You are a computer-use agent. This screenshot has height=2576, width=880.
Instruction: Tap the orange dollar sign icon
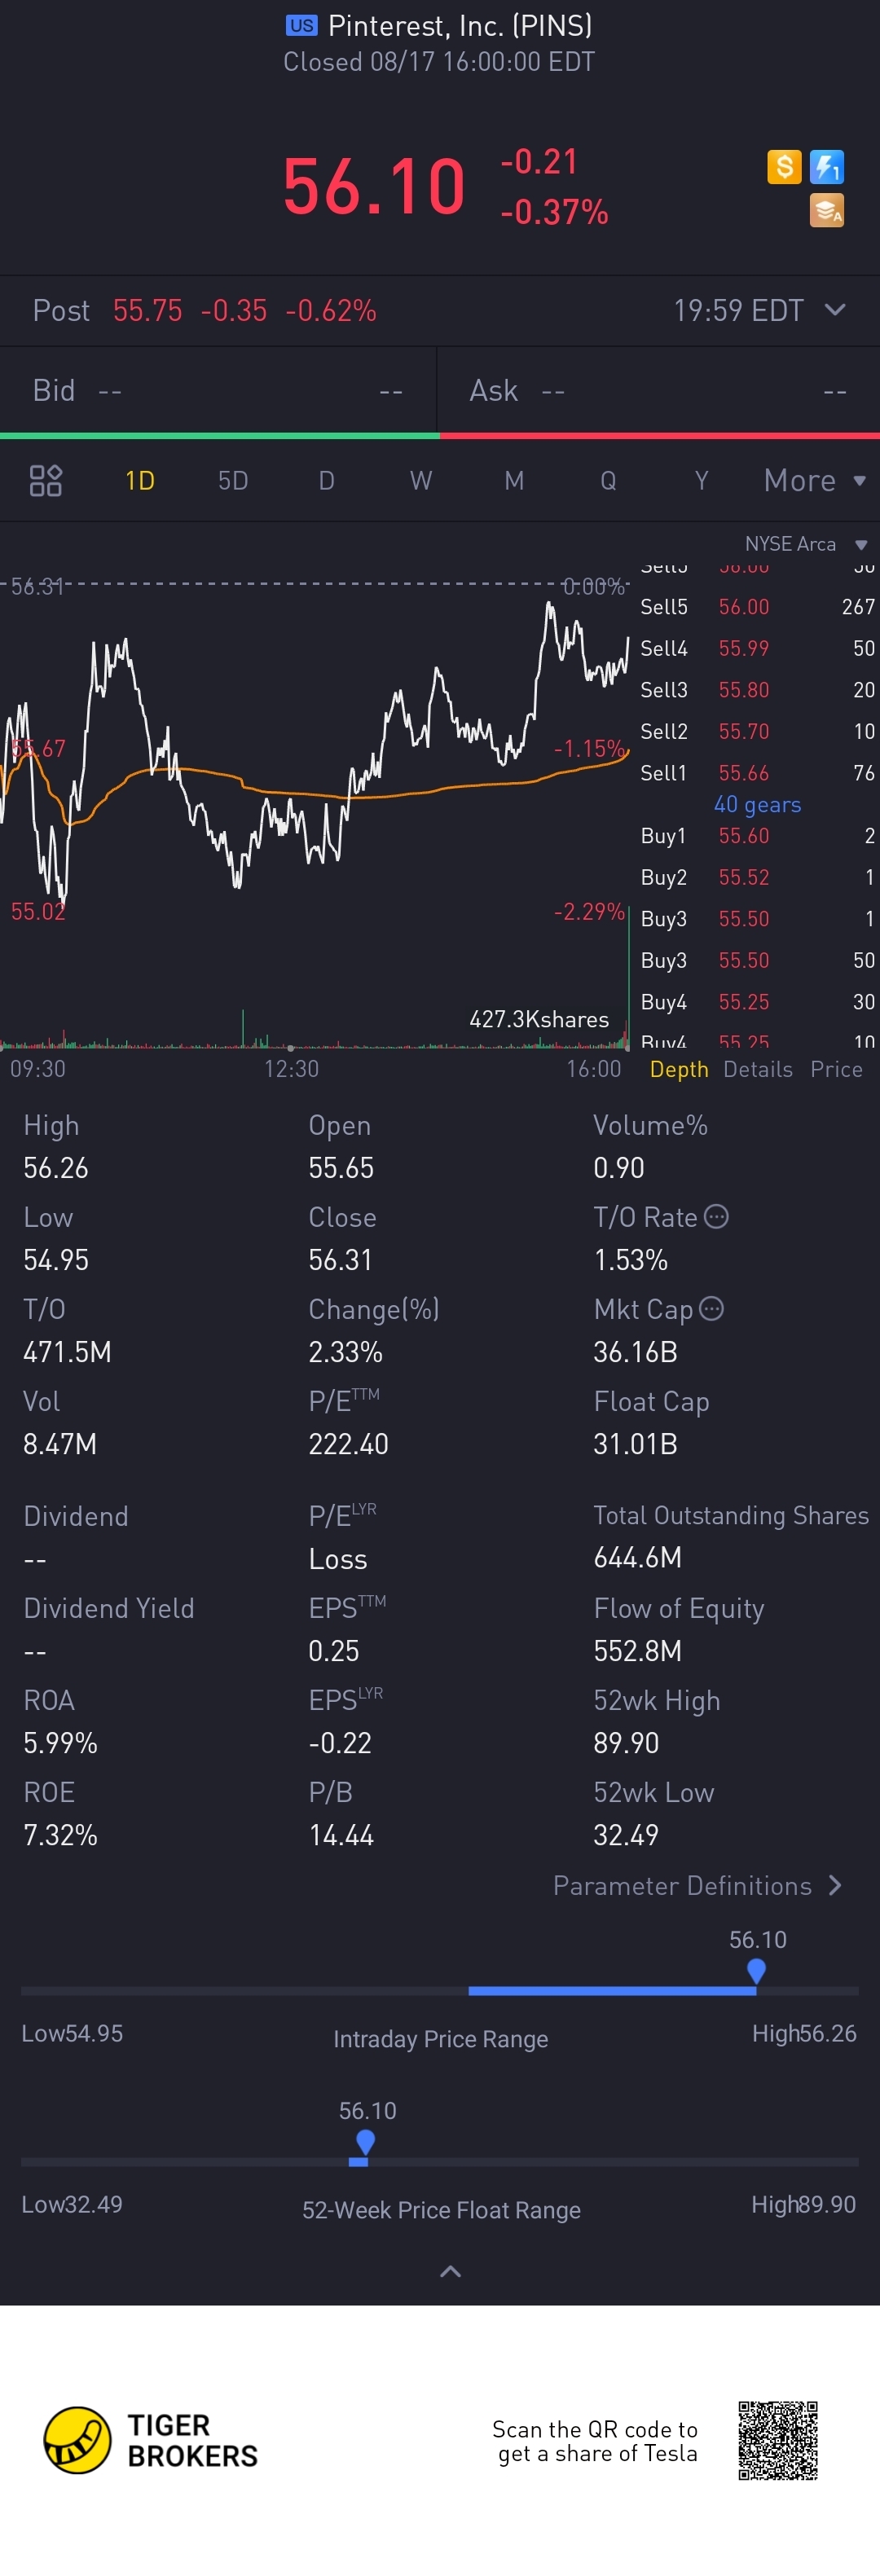point(784,167)
